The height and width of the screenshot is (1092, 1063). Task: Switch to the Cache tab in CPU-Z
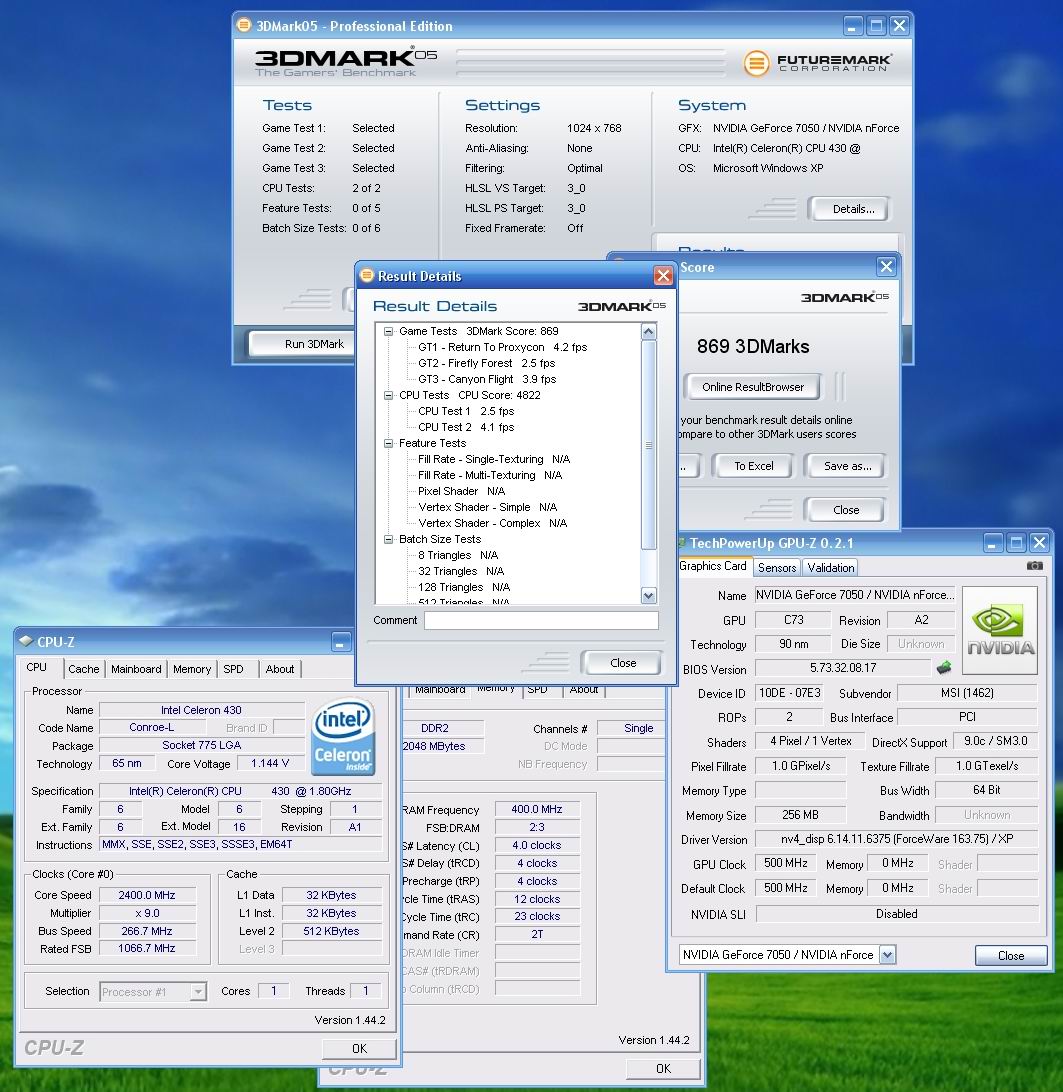[84, 669]
